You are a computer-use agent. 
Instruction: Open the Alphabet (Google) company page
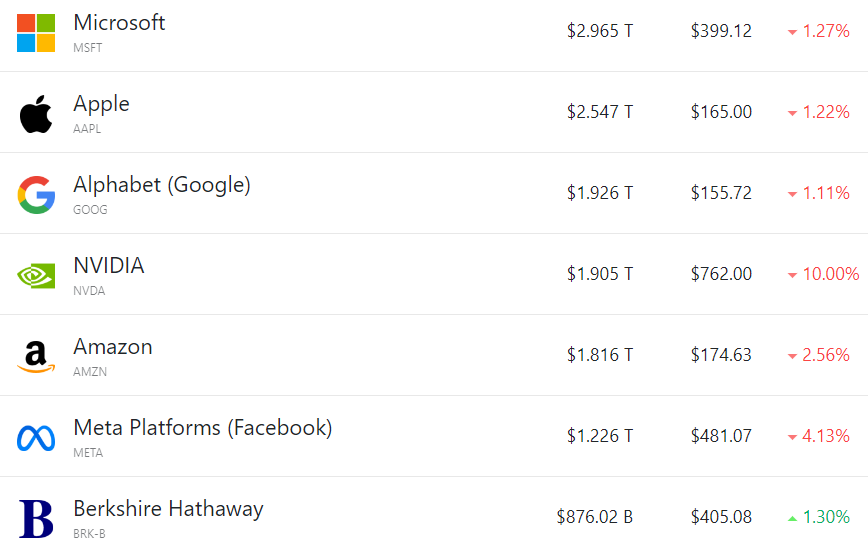(162, 184)
